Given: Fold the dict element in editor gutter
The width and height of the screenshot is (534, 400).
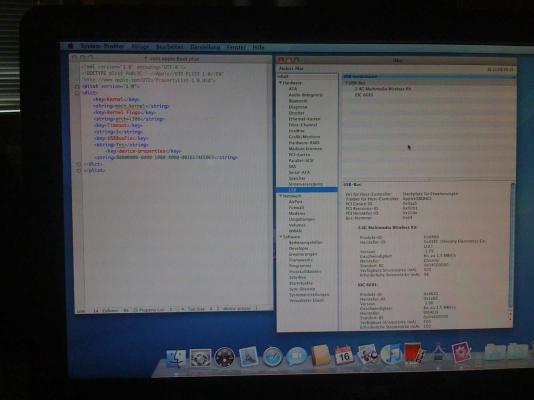Looking at the screenshot, I should pos(77,93).
